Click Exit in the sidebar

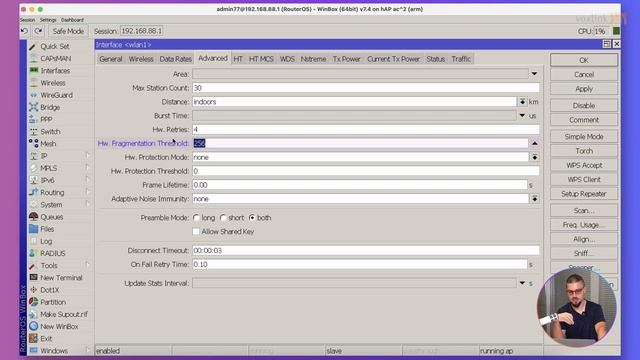coord(46,339)
